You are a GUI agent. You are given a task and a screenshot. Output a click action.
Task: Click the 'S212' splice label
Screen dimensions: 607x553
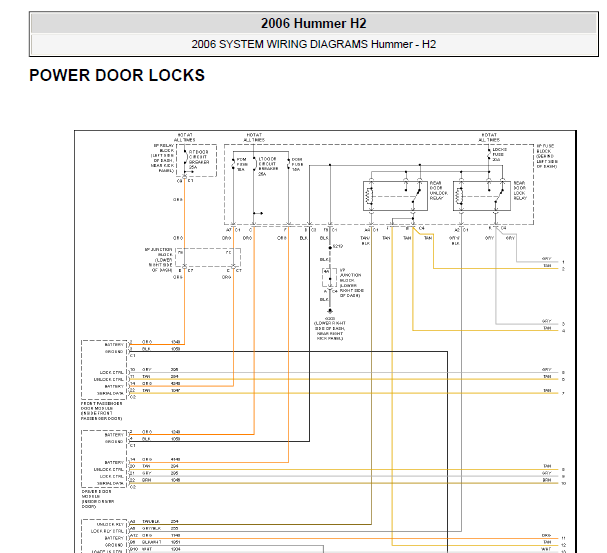coord(338,246)
